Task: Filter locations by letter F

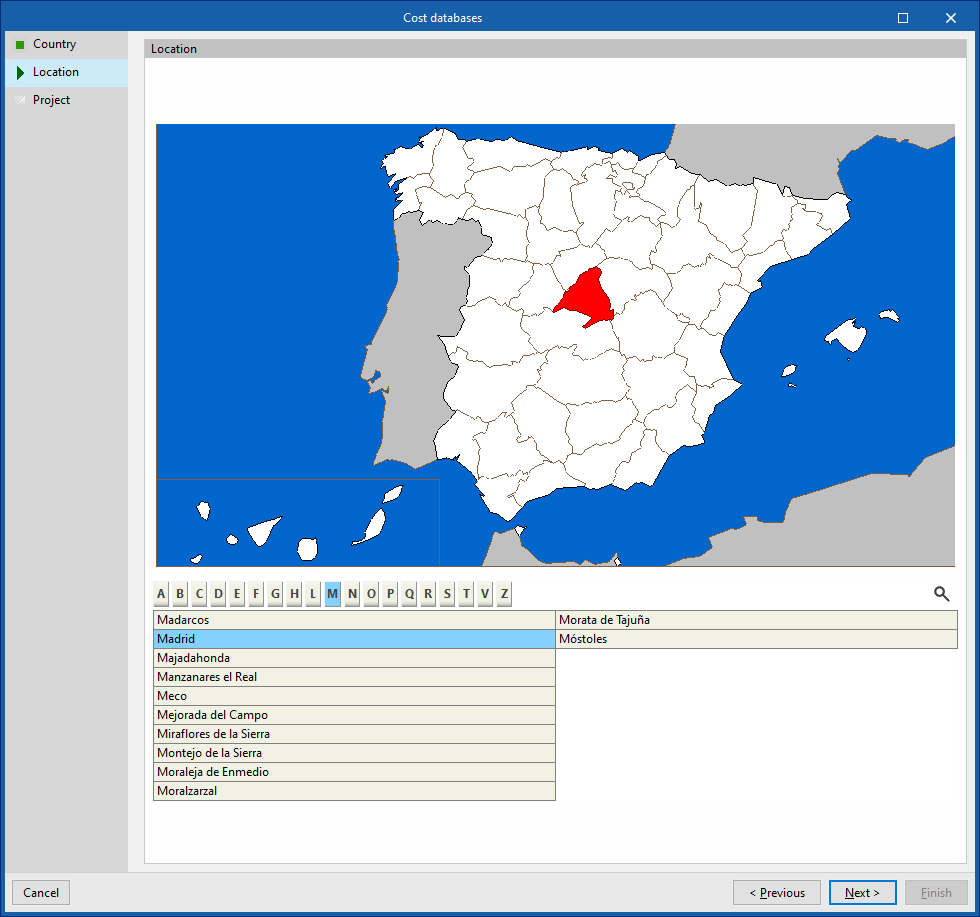Action: pyautogui.click(x=256, y=593)
